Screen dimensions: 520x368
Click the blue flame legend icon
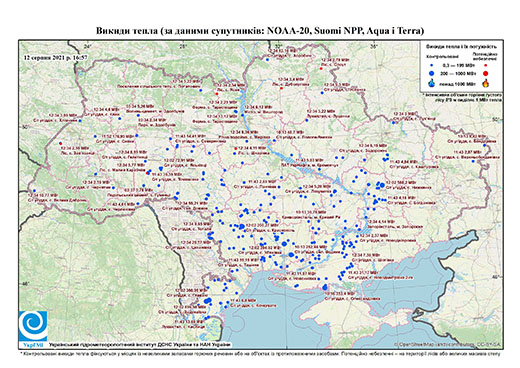click(x=431, y=83)
